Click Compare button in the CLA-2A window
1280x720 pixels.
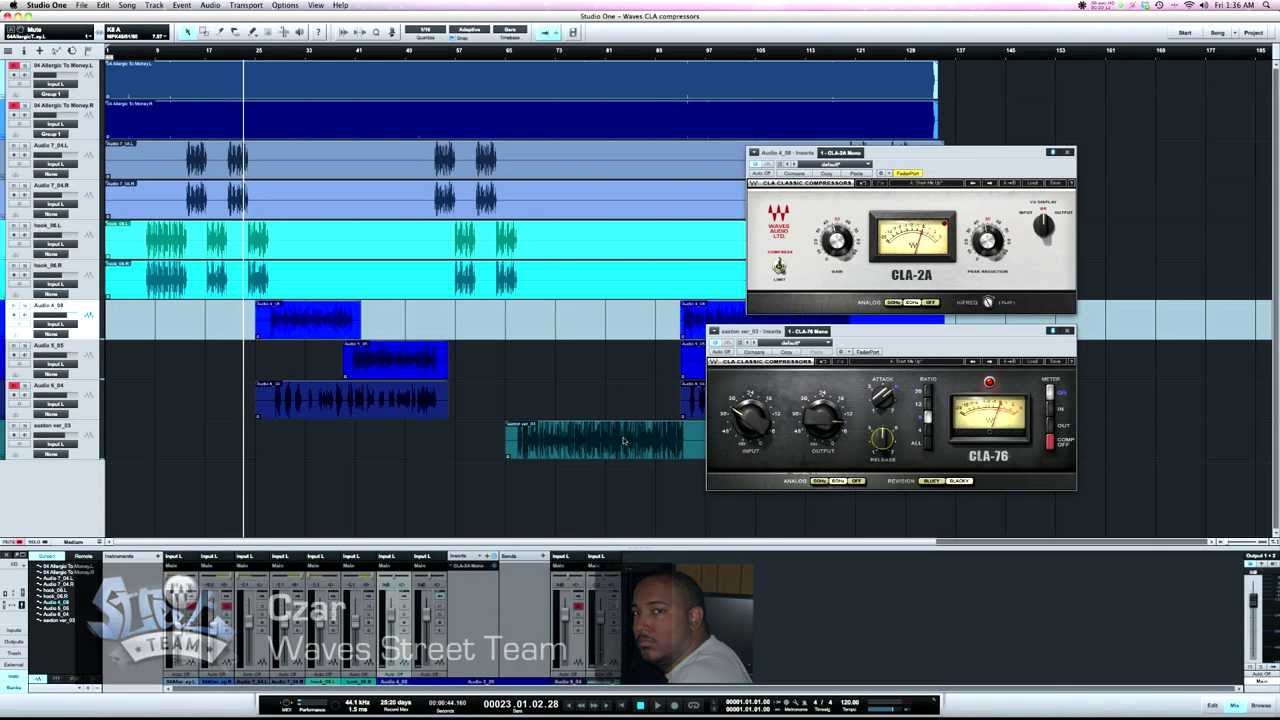tap(794, 174)
